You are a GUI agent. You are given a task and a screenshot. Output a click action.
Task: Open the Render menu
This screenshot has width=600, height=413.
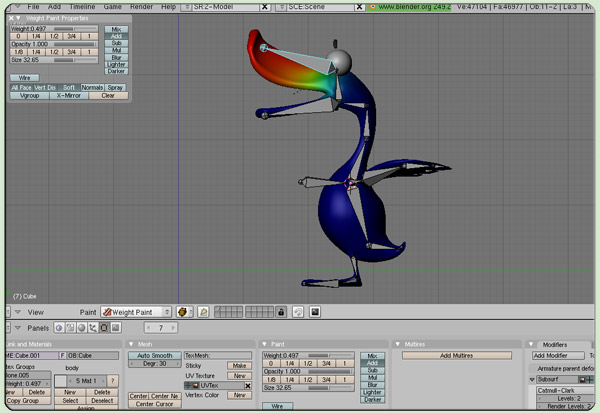[141, 7]
